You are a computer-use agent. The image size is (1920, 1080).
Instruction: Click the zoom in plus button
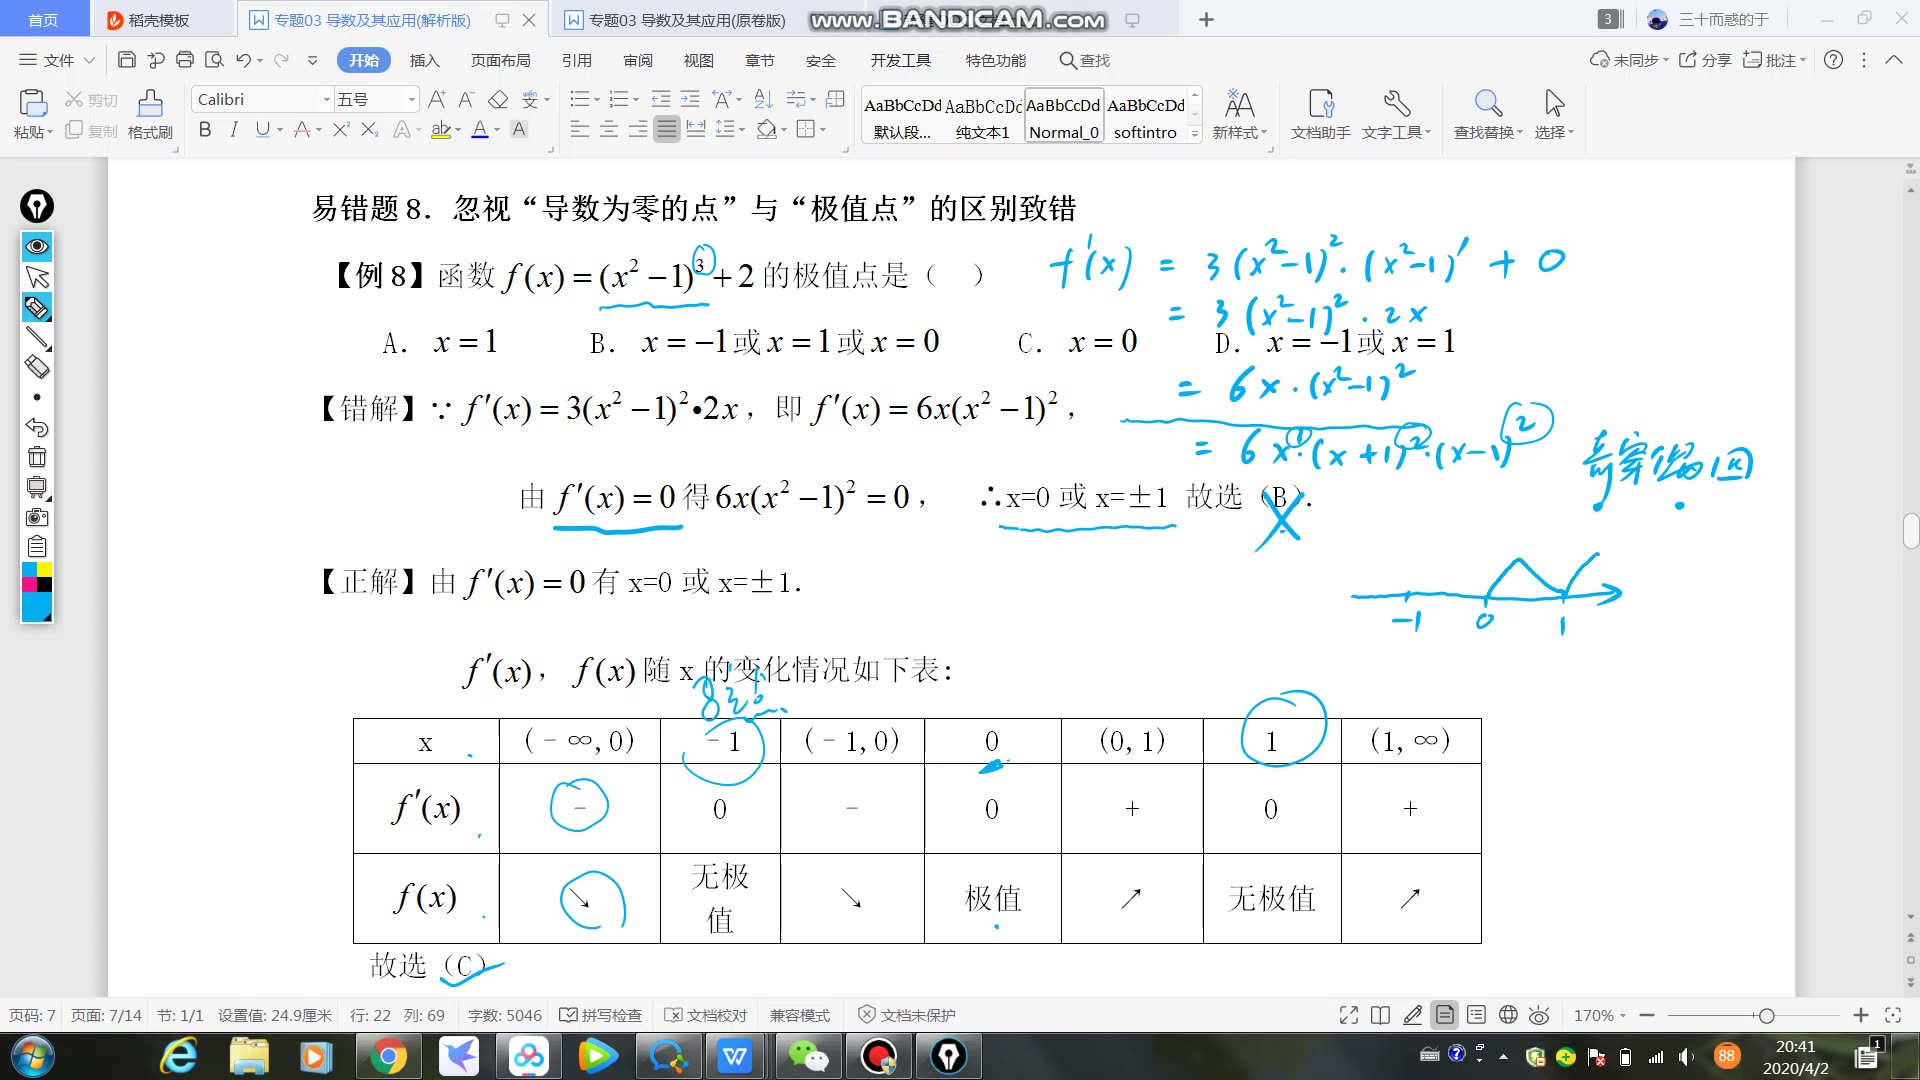coord(1860,1015)
